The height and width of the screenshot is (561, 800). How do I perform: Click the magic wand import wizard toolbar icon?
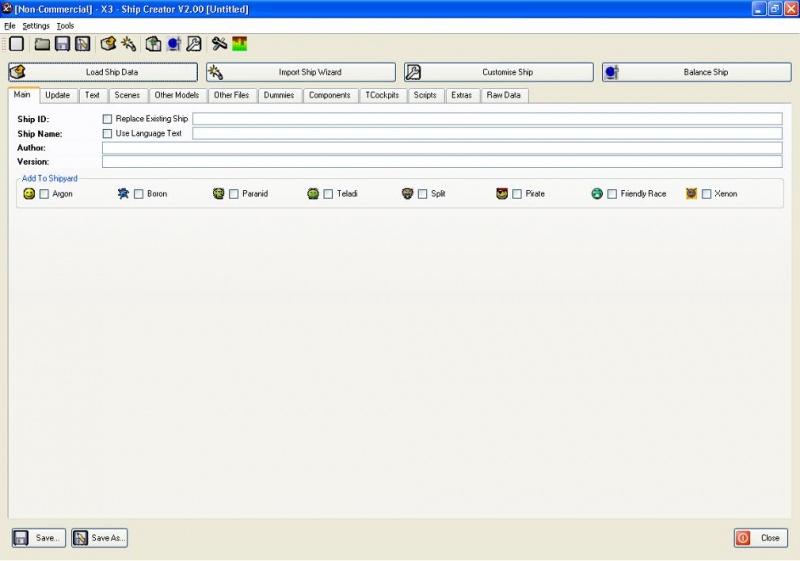(x=128, y=44)
